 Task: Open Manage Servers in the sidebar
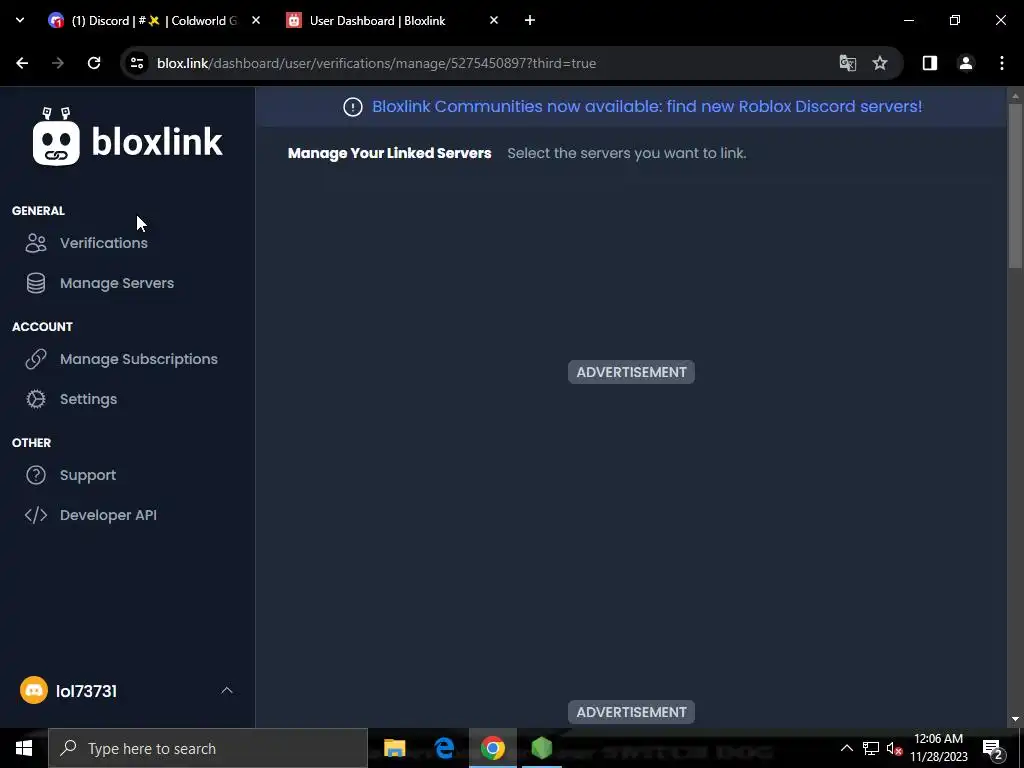pyautogui.click(x=117, y=283)
